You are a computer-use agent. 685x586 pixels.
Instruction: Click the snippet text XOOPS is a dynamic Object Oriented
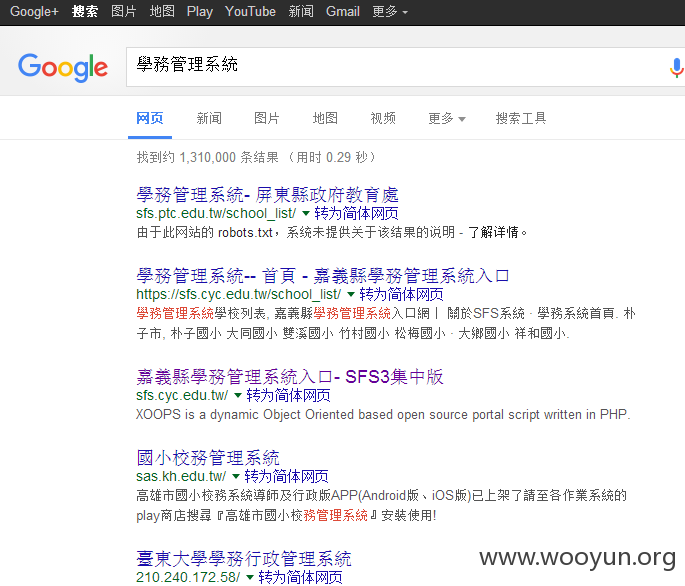coord(246,414)
